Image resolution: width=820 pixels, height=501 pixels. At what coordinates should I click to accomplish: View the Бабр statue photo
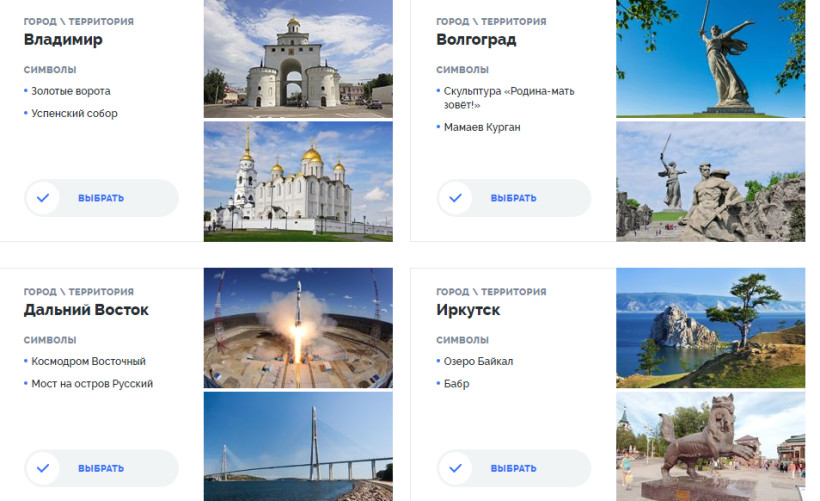(x=710, y=446)
